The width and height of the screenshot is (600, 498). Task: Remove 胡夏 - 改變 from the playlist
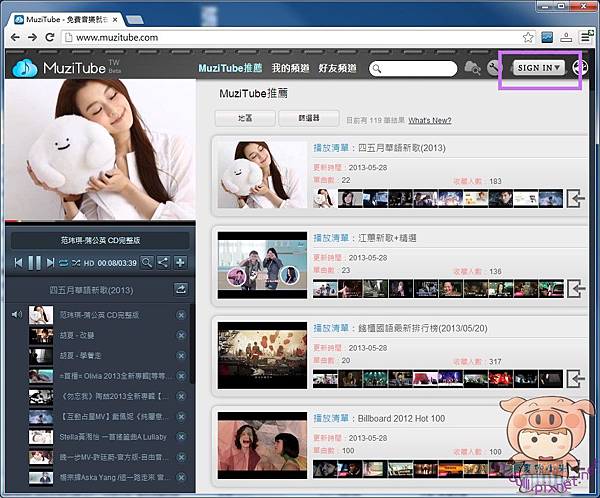pos(181,335)
